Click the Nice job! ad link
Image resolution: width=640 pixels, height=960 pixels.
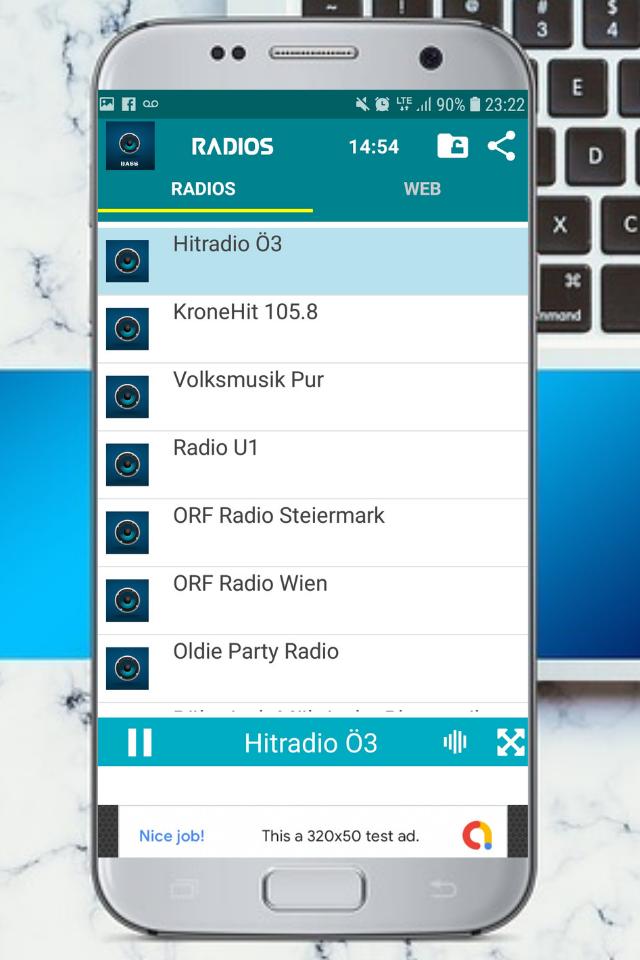click(x=171, y=836)
